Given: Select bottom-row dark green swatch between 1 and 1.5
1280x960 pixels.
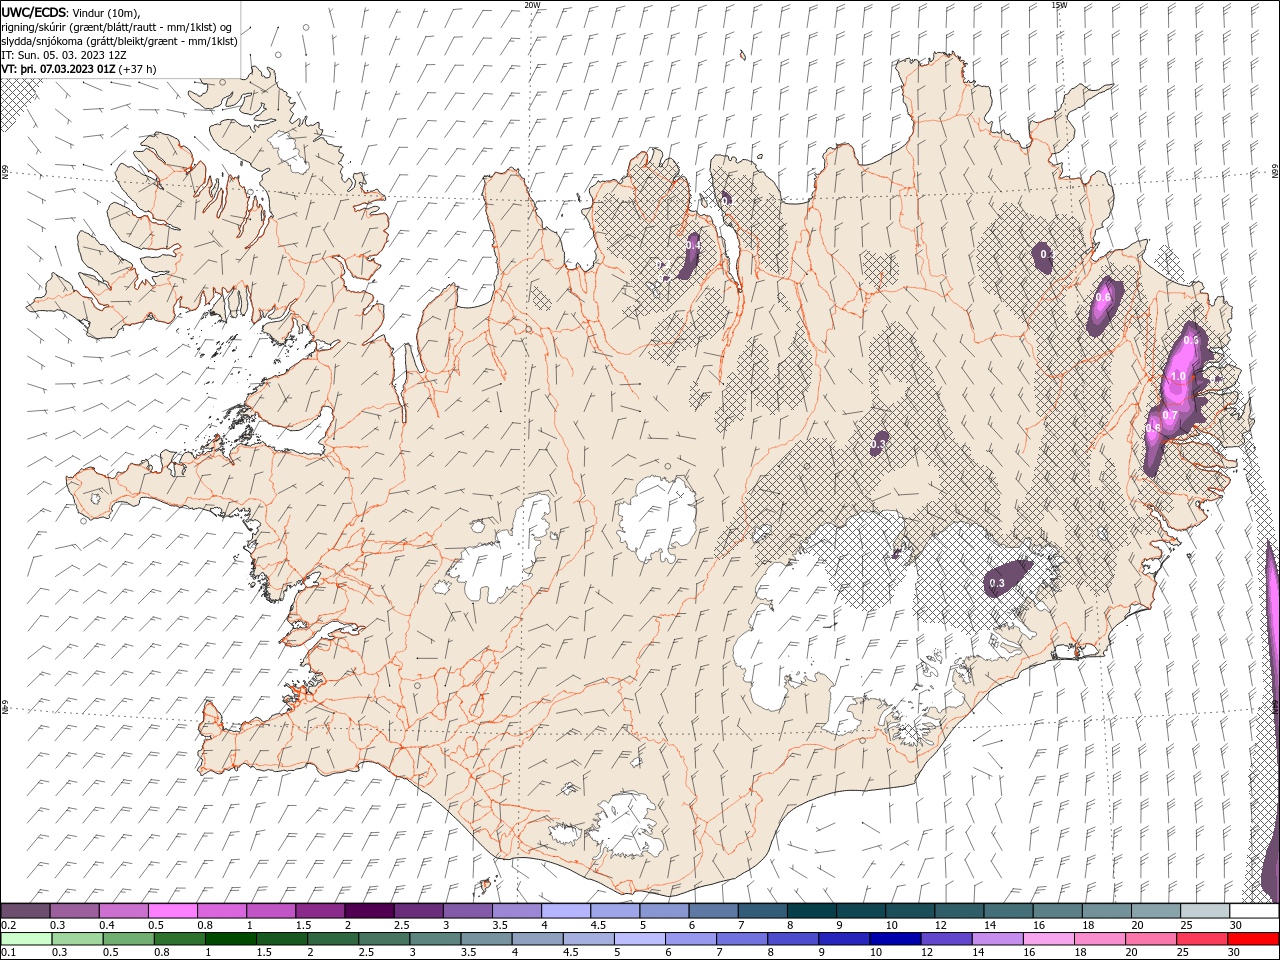Looking at the screenshot, I should pos(230,938).
